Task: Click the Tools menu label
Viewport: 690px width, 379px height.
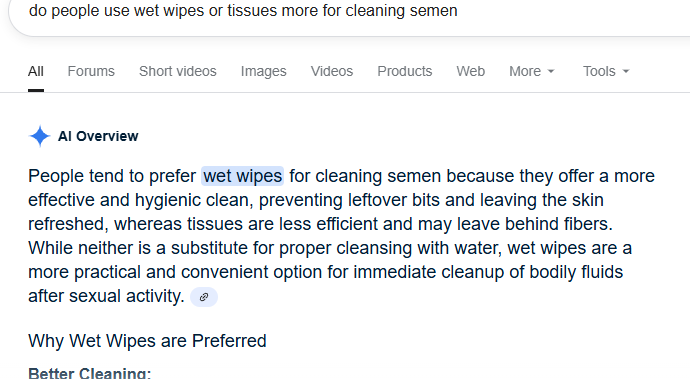Action: 599,71
